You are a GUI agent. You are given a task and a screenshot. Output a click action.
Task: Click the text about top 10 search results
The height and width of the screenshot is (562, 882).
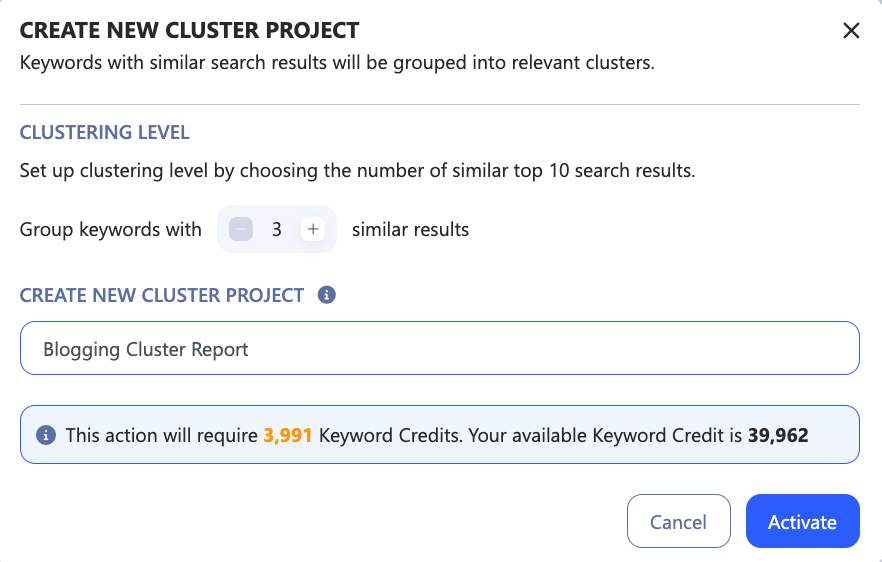click(358, 170)
